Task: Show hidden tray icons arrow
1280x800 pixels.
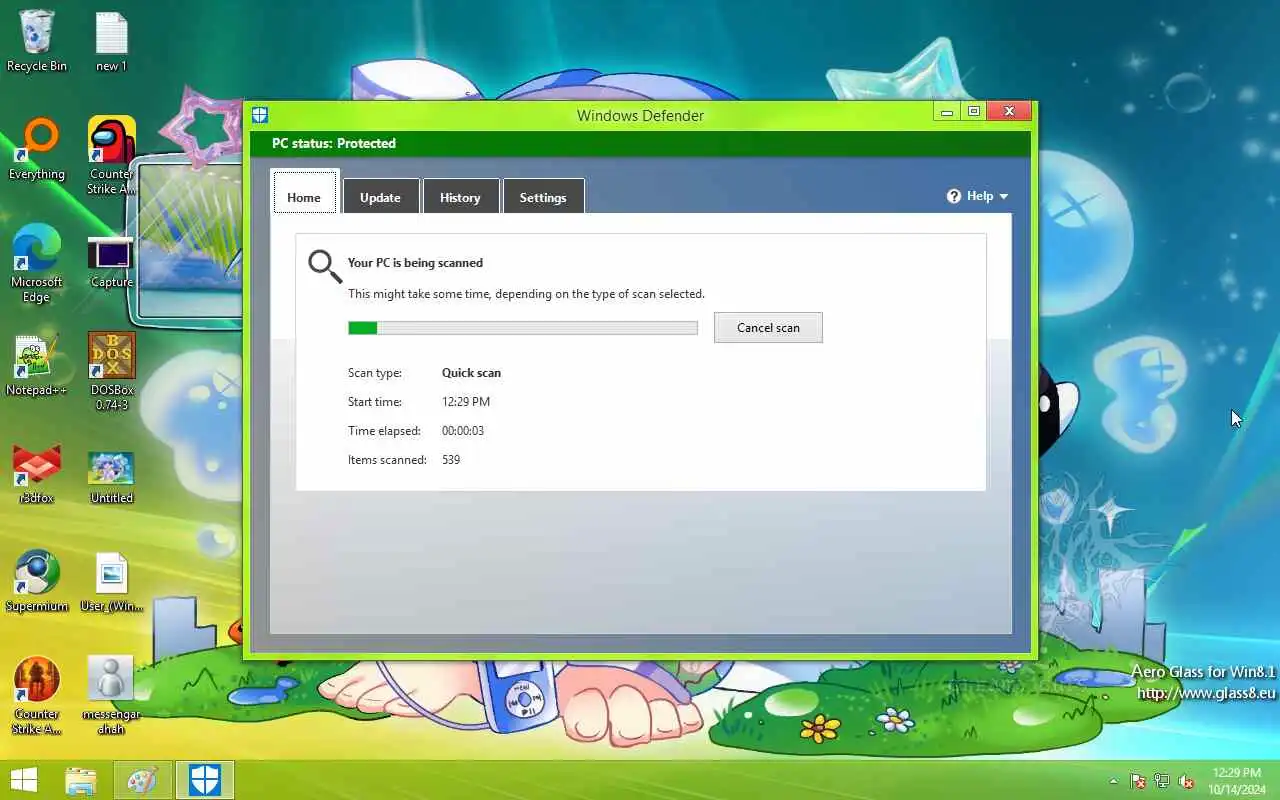Action: (x=1113, y=781)
